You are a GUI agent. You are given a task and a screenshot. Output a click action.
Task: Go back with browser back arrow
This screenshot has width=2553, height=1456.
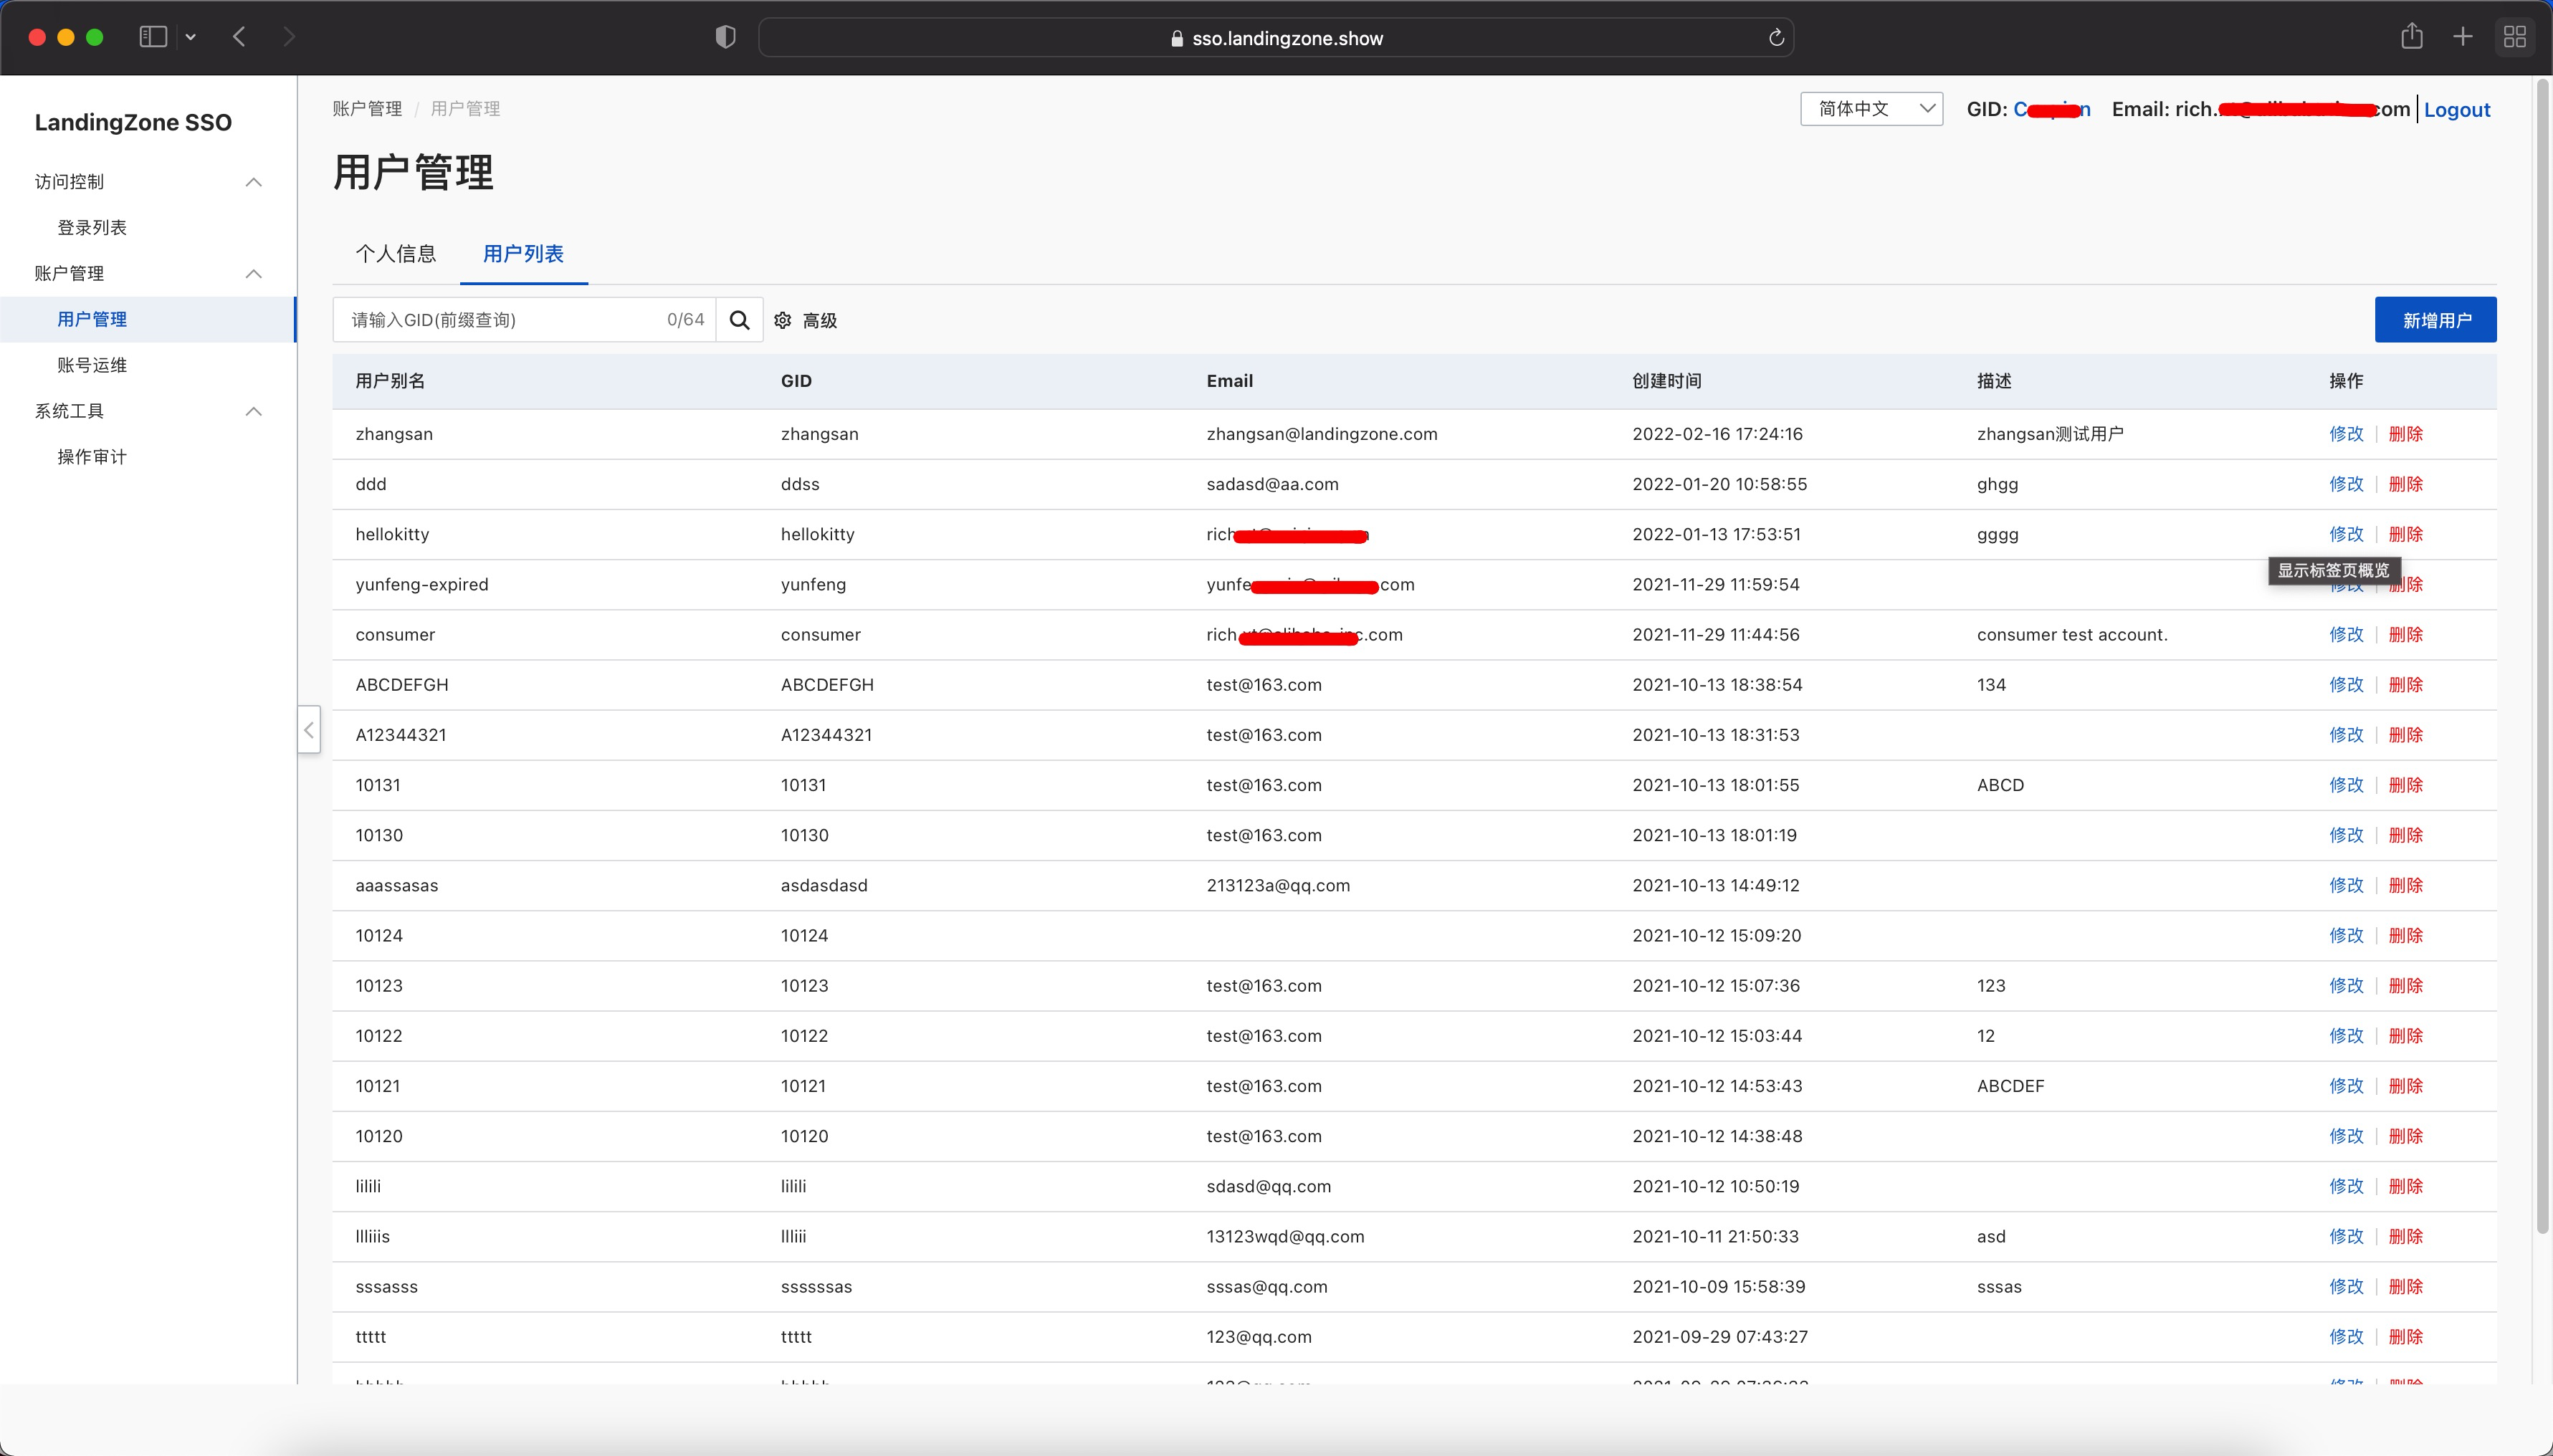click(239, 37)
